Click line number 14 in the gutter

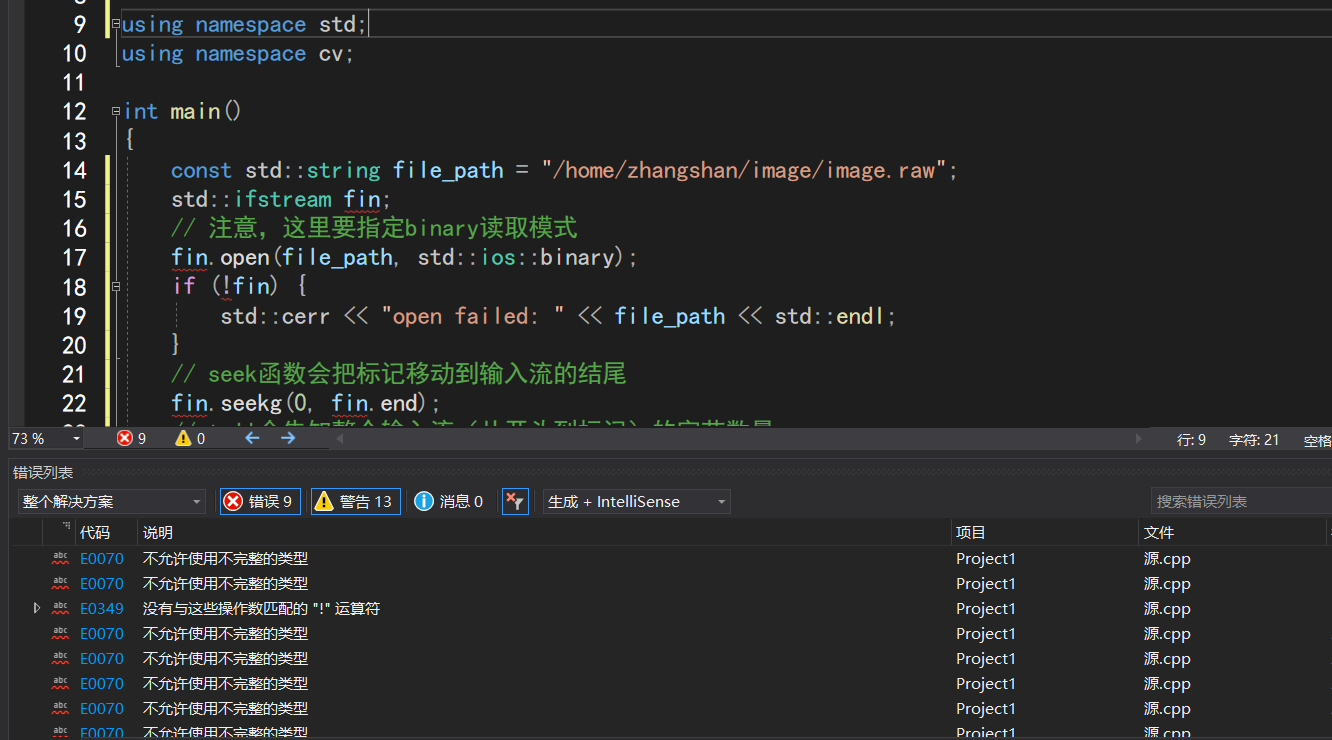[74, 170]
